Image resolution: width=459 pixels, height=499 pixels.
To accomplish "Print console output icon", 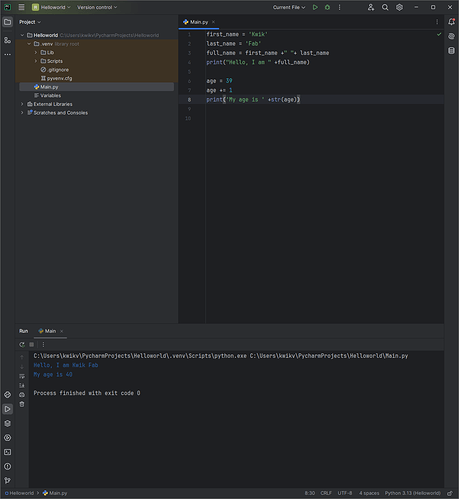I will 22,395.
